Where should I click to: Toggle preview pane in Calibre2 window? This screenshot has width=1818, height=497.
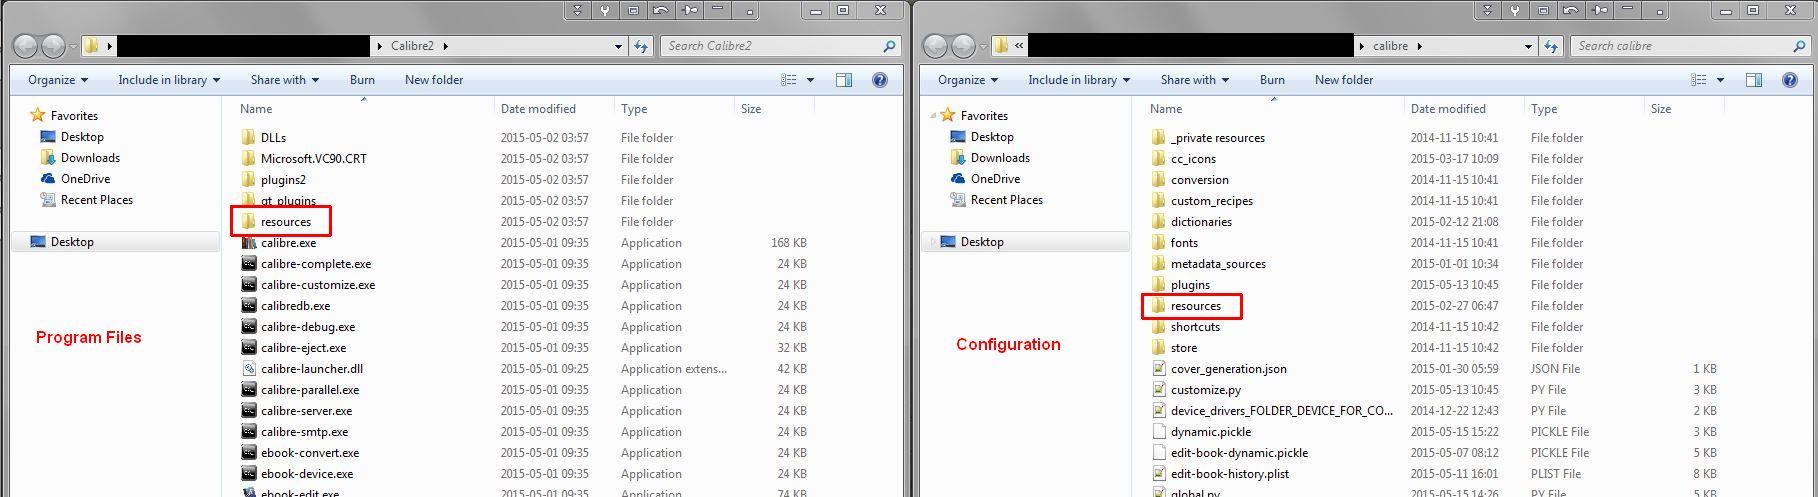(x=843, y=80)
